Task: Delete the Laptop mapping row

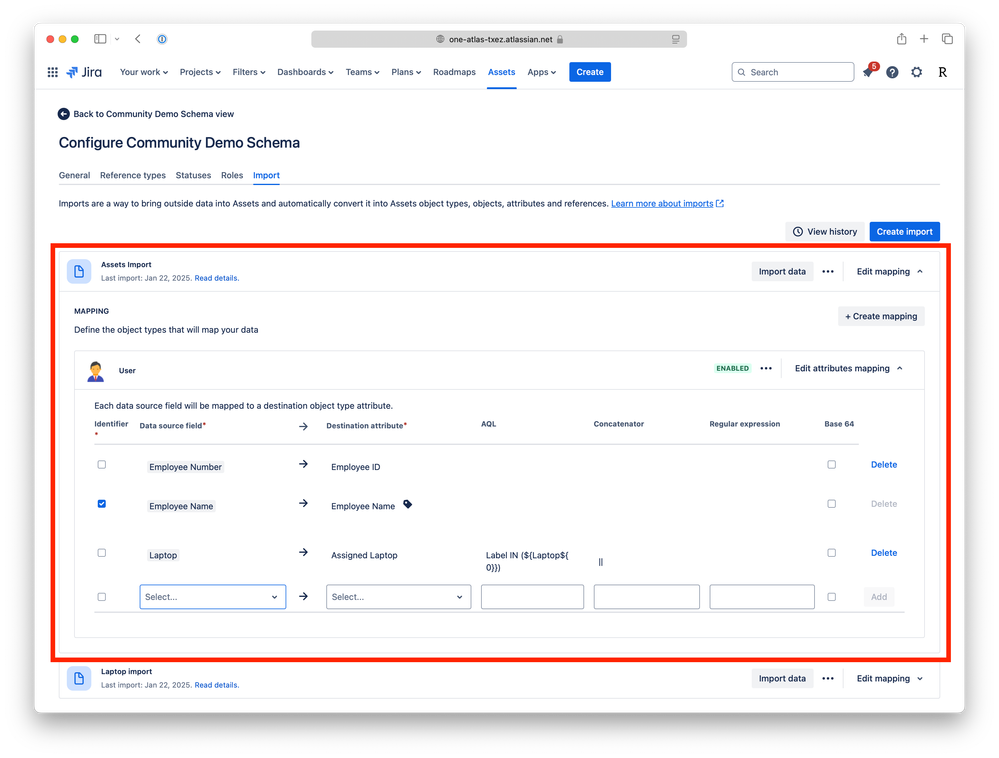Action: pyautogui.click(x=884, y=553)
